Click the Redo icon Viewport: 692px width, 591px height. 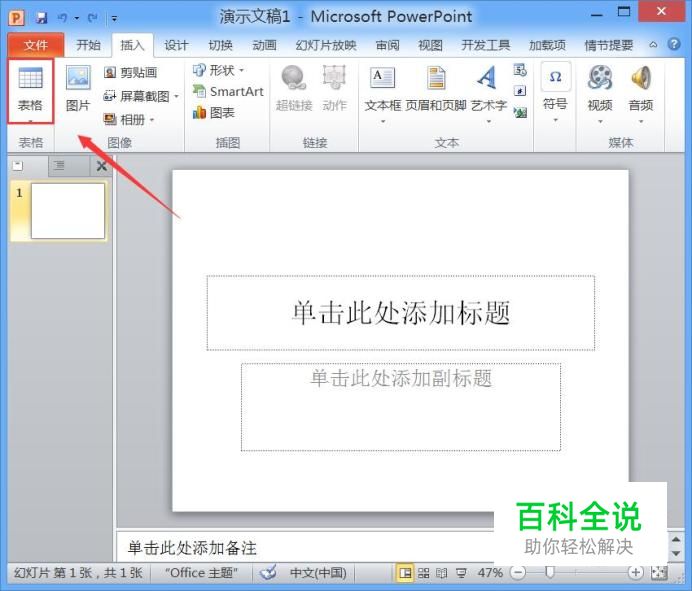(x=92, y=18)
